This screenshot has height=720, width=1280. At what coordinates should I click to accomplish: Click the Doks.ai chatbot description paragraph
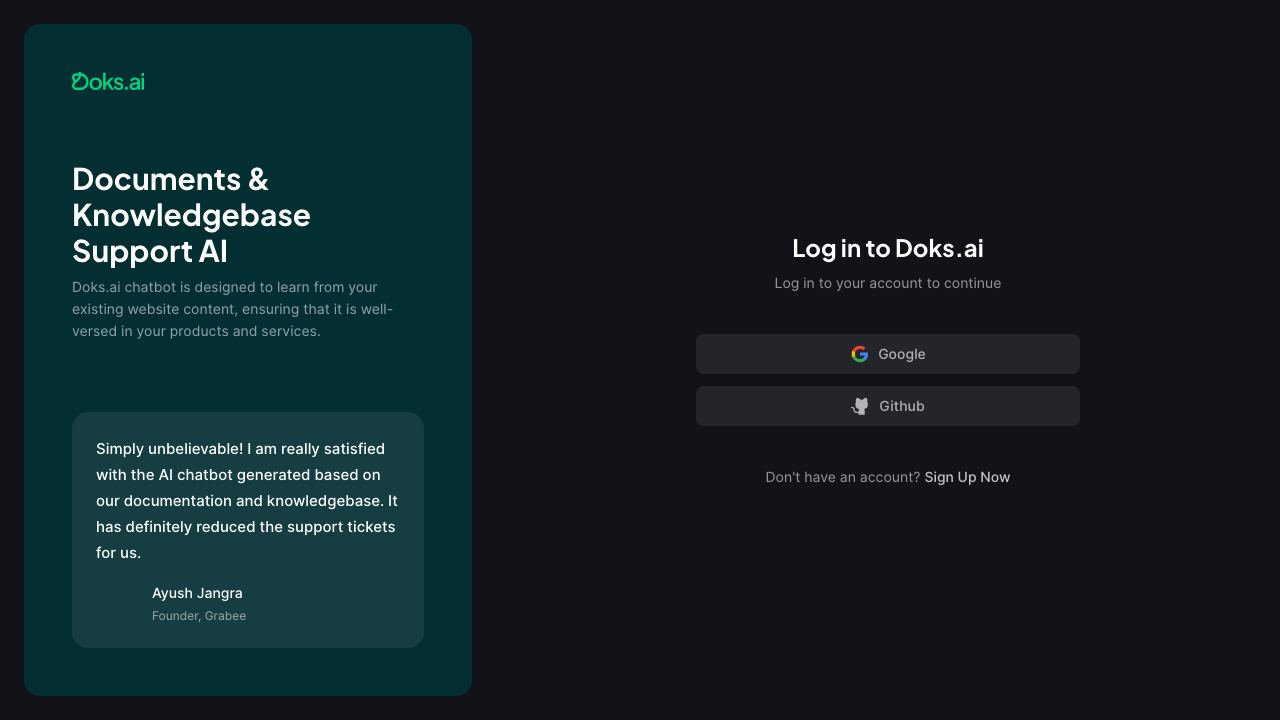click(233, 309)
